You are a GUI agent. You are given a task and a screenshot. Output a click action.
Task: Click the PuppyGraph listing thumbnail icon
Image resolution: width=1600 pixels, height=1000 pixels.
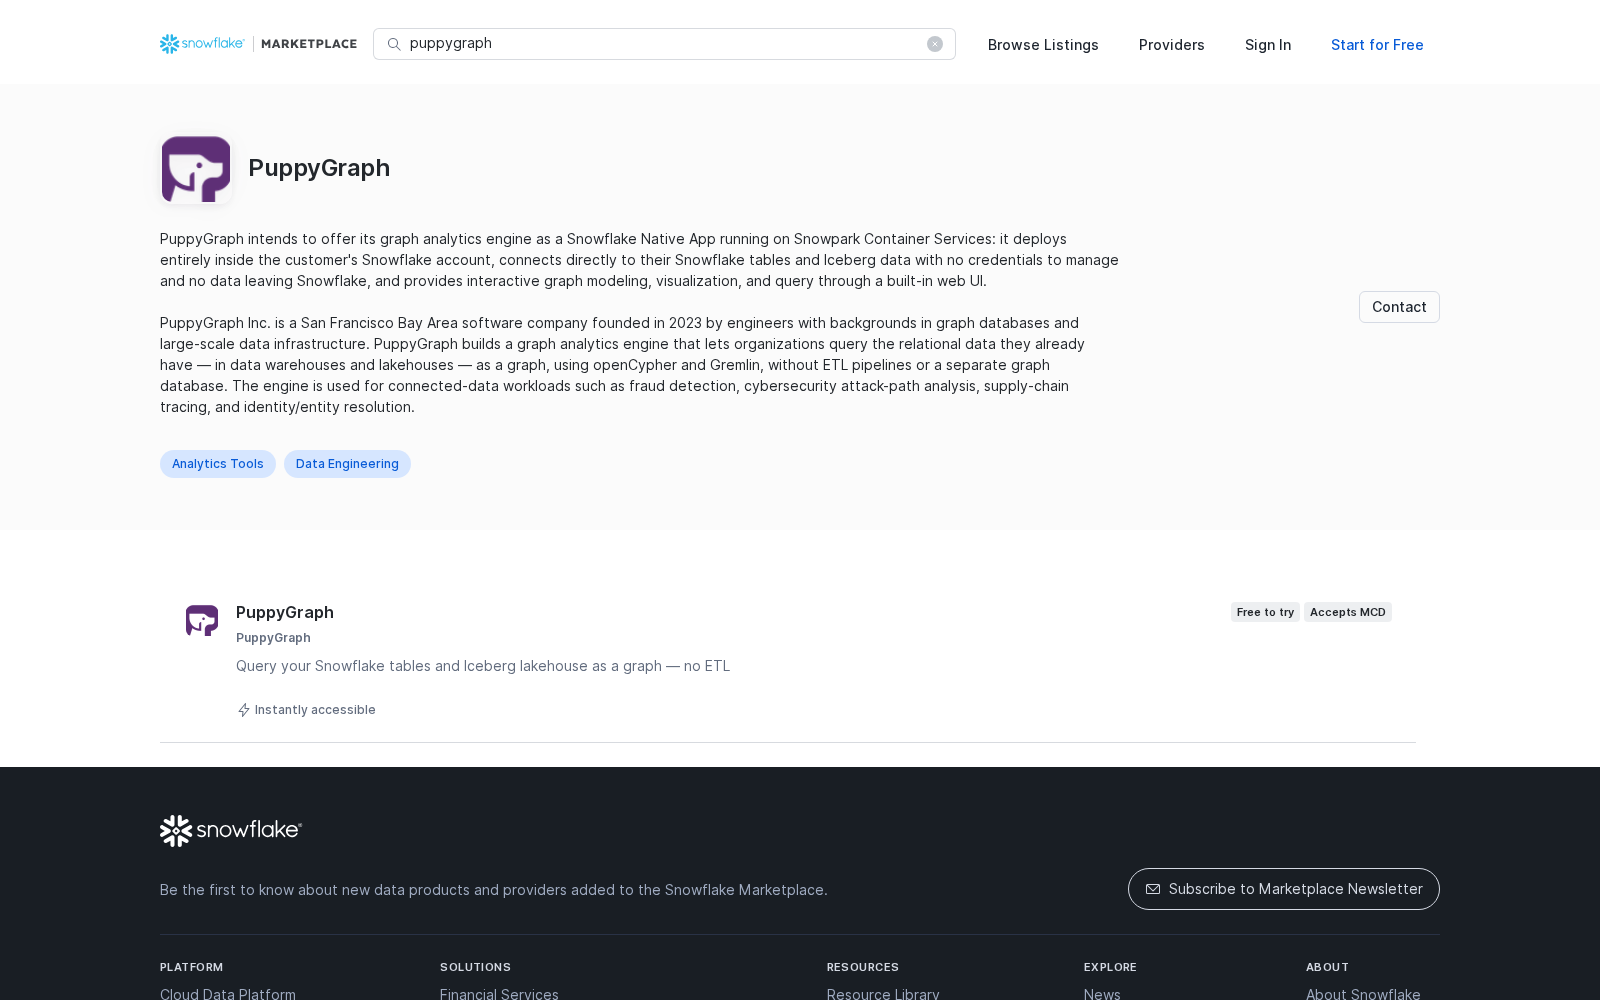point(202,620)
